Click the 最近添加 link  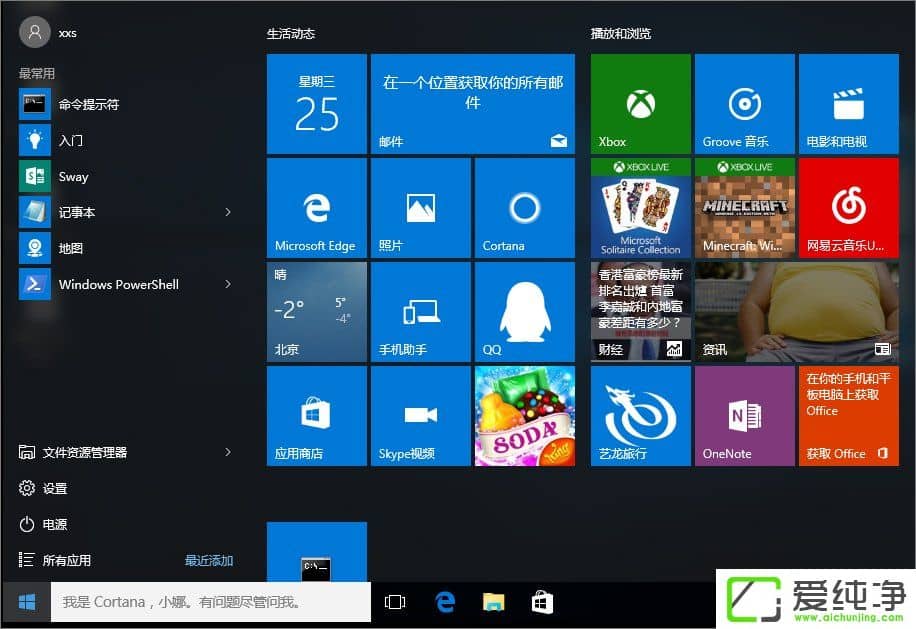[x=208, y=560]
